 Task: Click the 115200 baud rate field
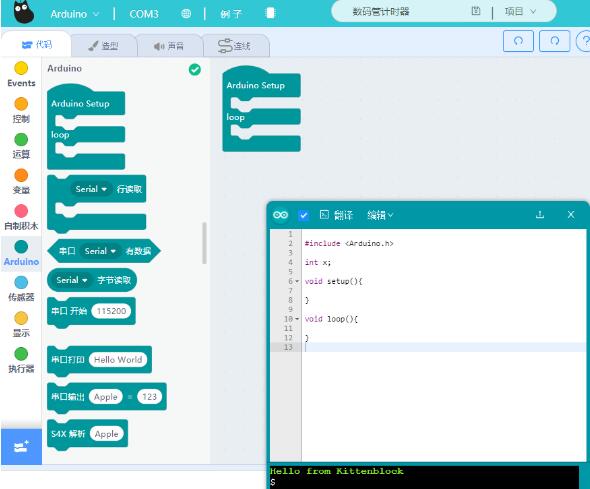111,311
